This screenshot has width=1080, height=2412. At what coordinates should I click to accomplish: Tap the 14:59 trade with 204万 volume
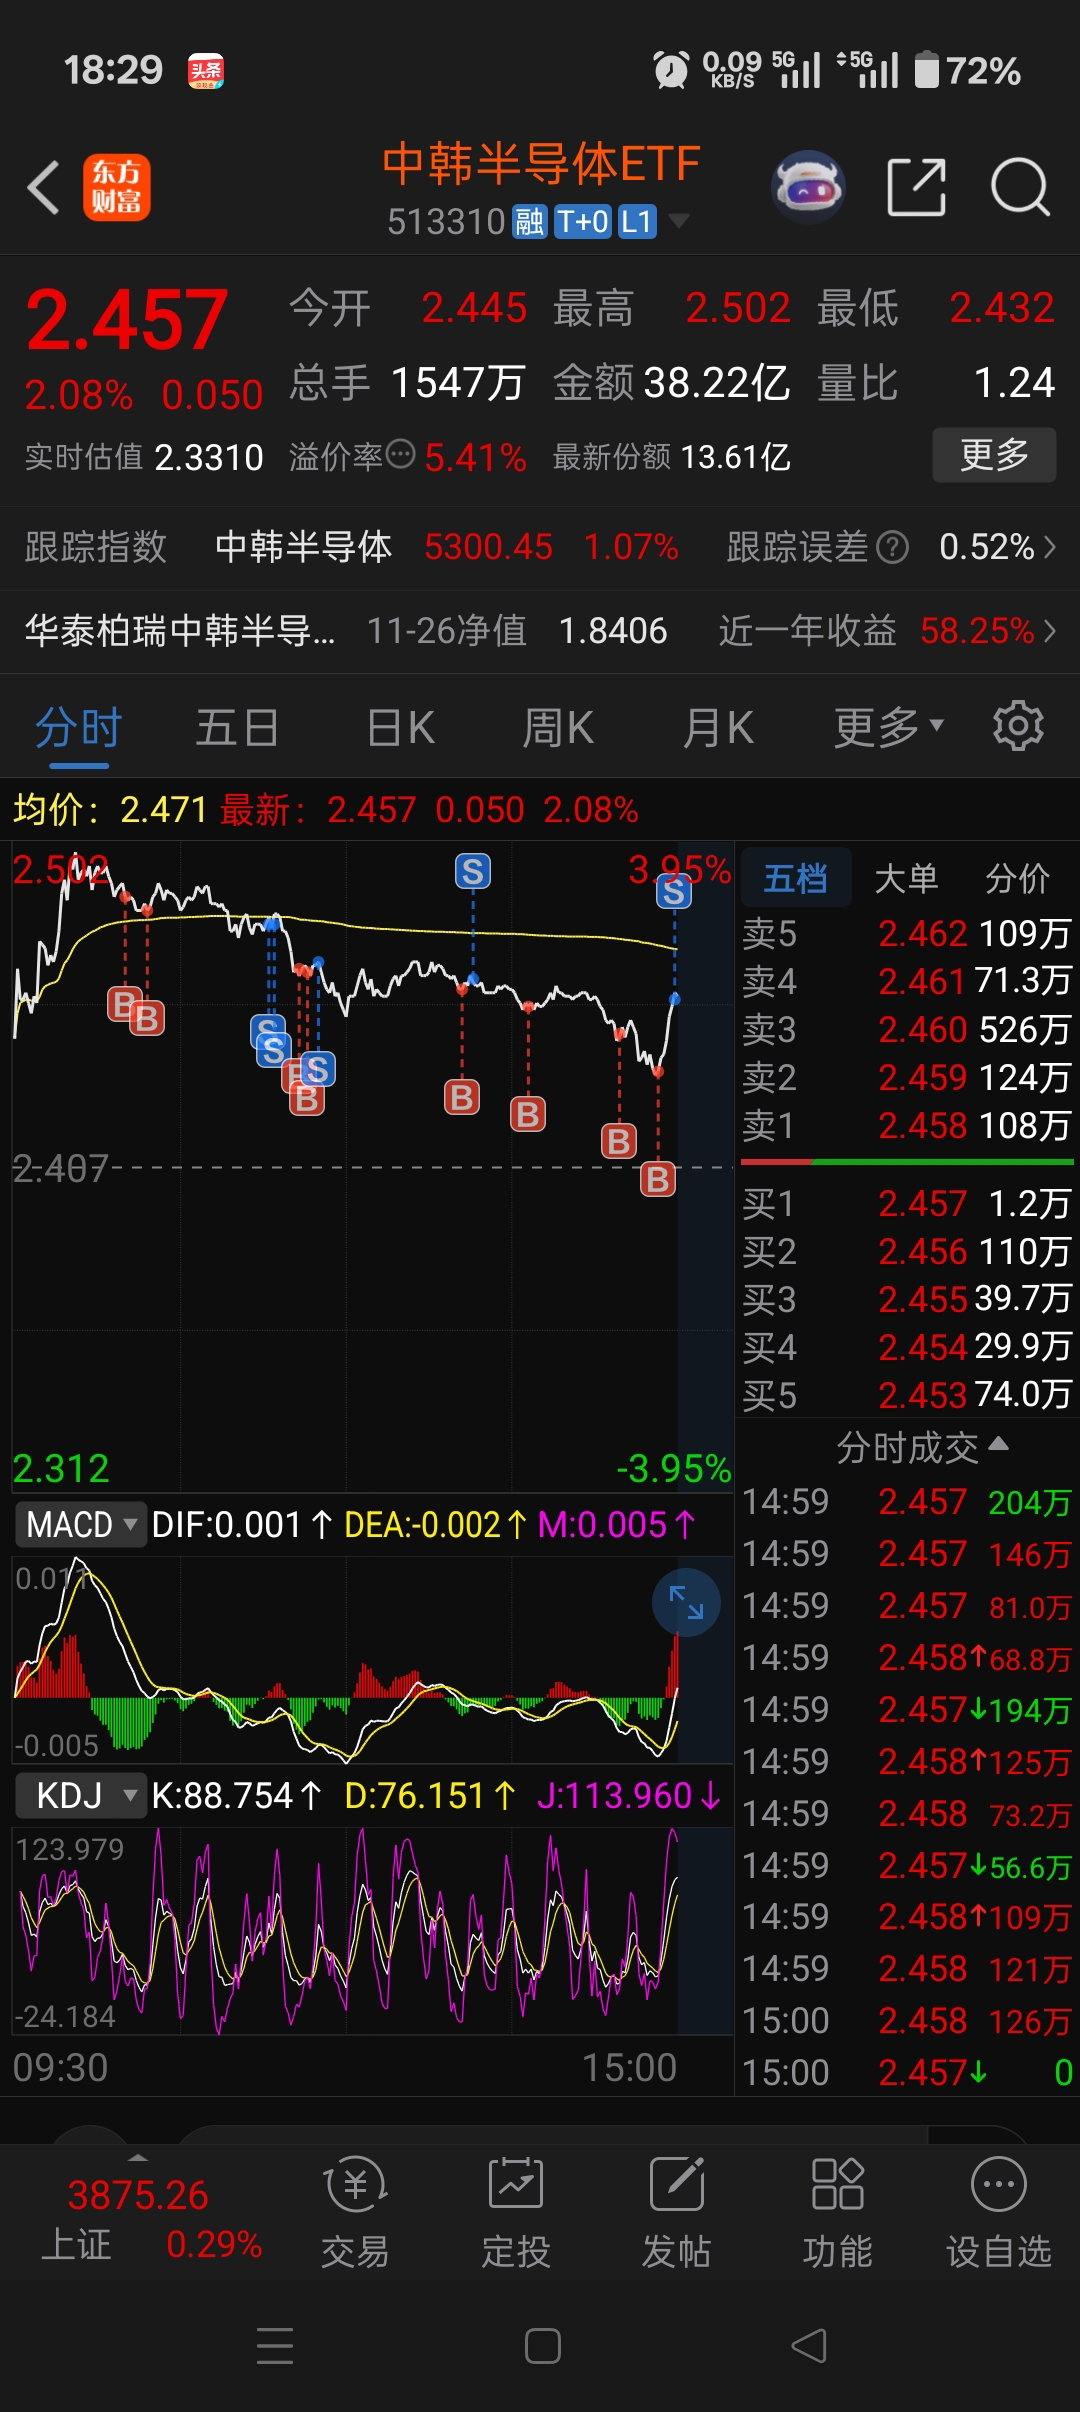pyautogui.click(x=907, y=1502)
